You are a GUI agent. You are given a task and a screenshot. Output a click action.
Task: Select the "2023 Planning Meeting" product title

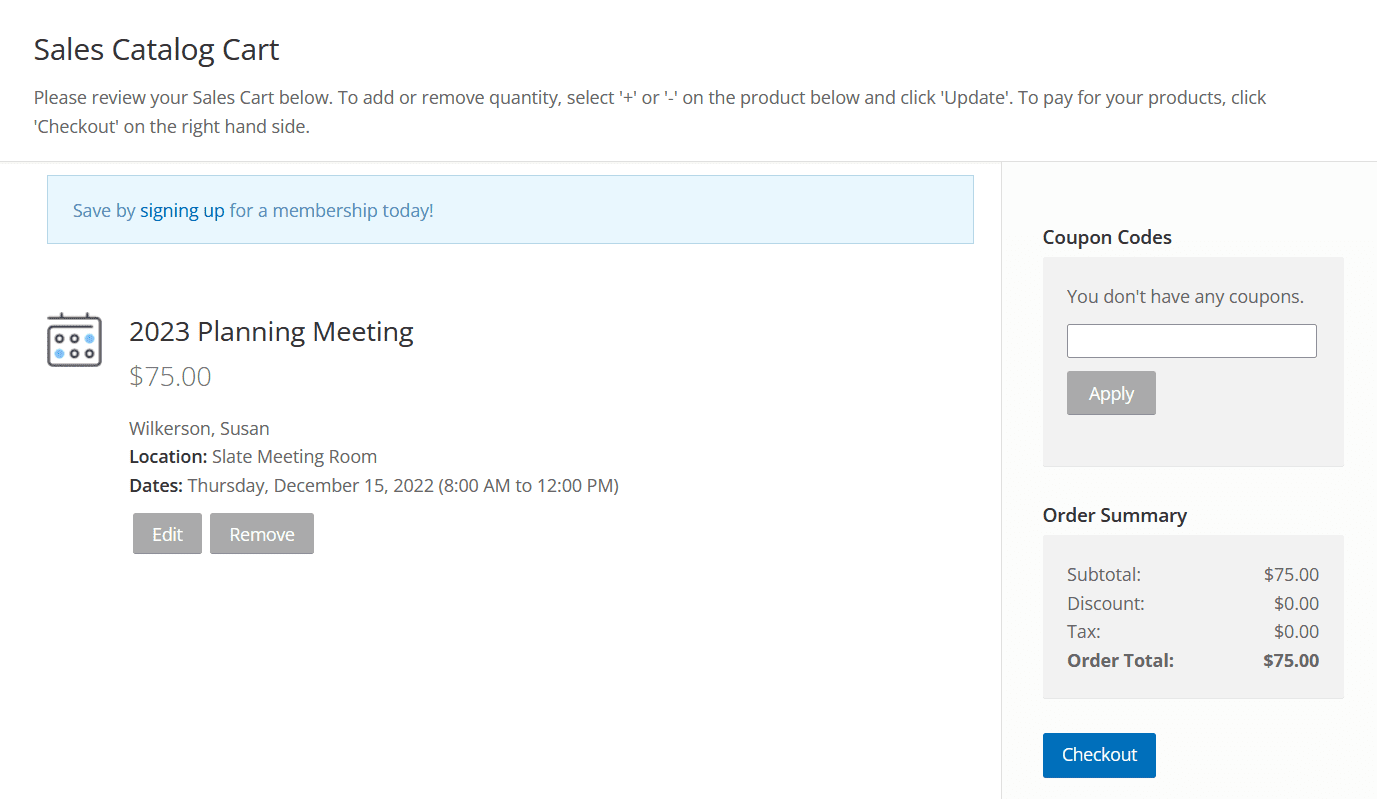pos(271,331)
